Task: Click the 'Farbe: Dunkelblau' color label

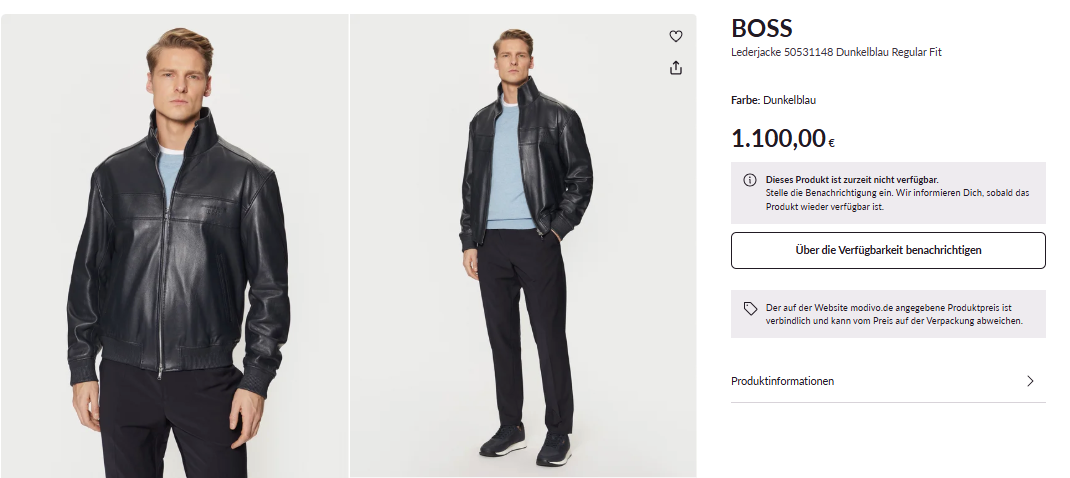Action: (773, 100)
